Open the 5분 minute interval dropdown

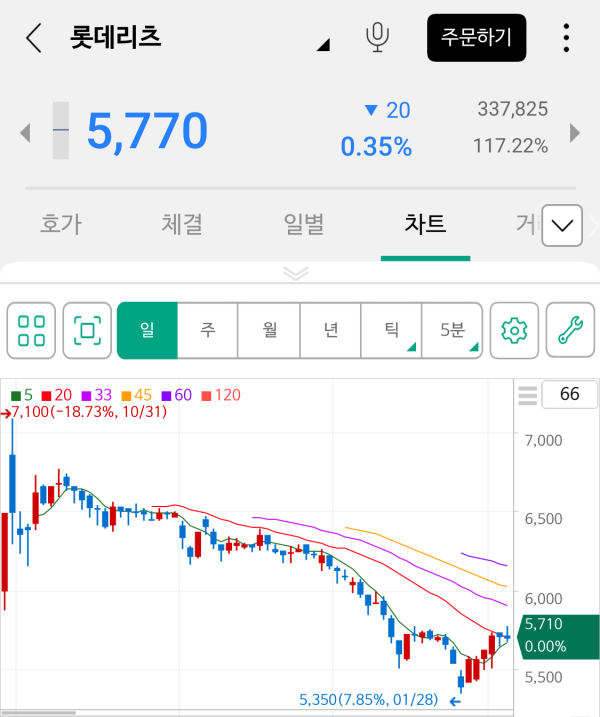click(x=452, y=330)
